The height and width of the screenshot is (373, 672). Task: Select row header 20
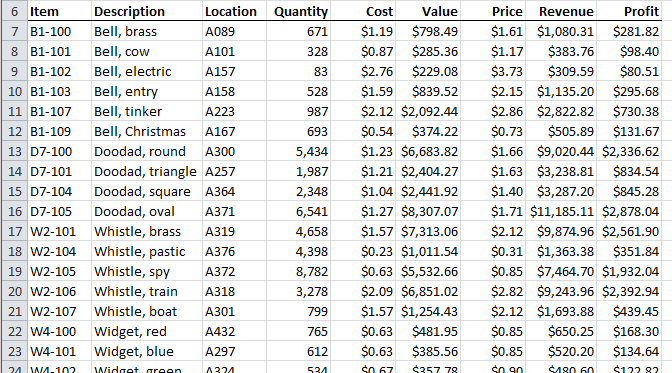(15, 292)
